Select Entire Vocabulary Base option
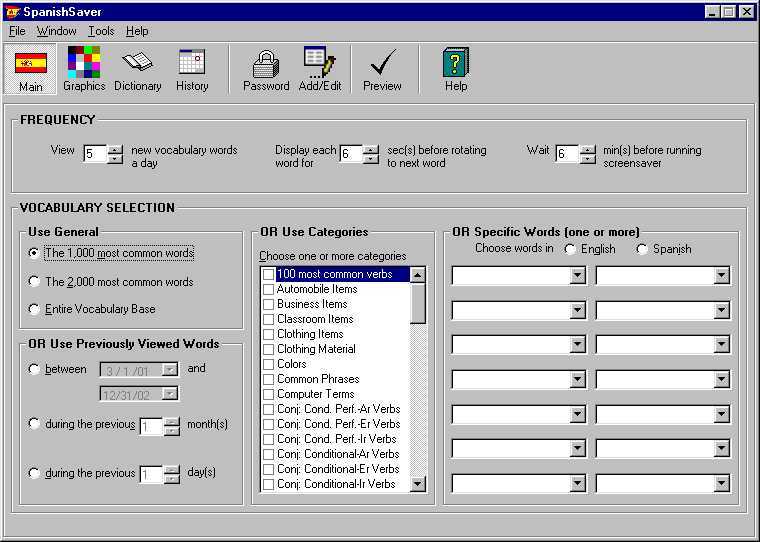This screenshot has height=542, width=760. coord(33,309)
